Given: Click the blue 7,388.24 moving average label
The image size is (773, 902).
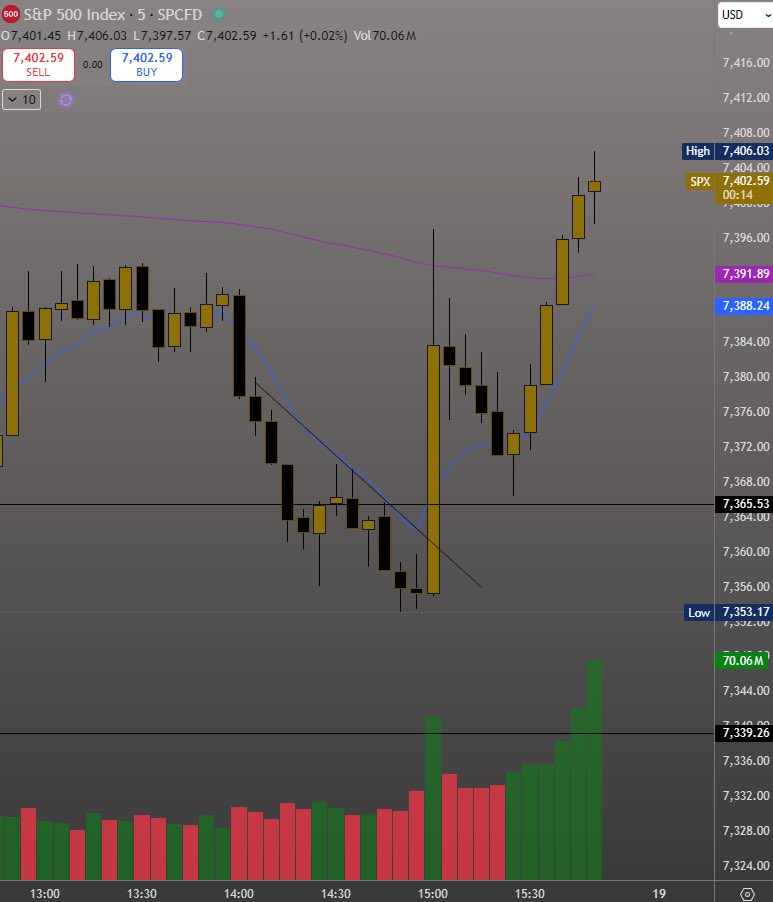Looking at the screenshot, I should (744, 306).
